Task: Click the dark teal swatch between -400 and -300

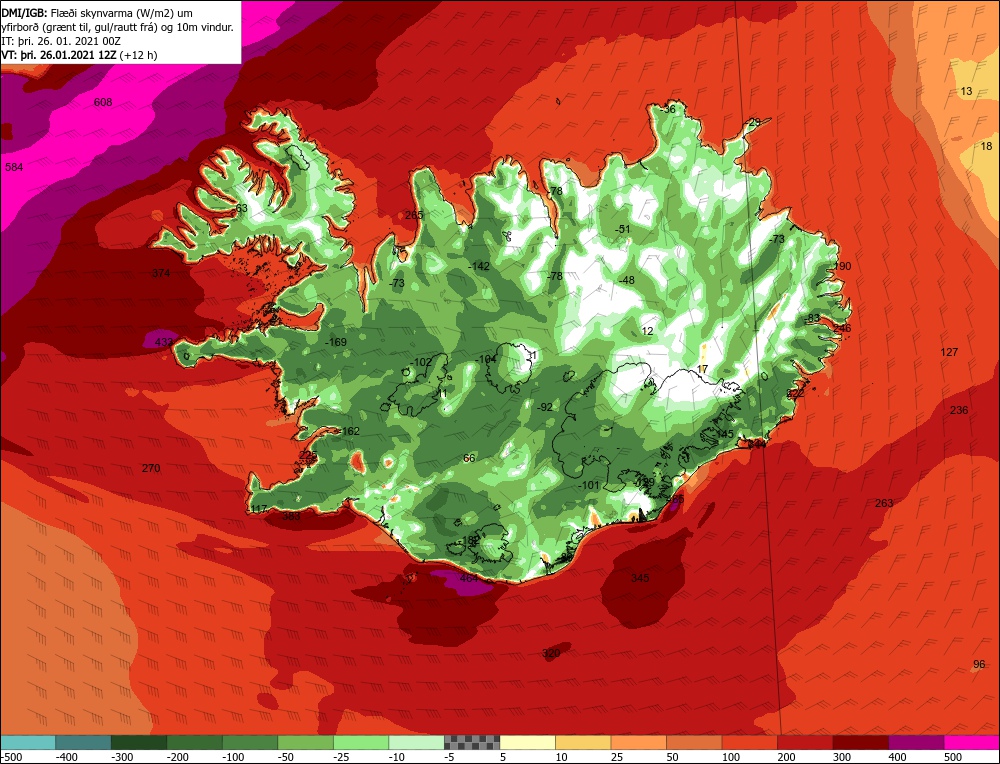Action: (x=84, y=742)
